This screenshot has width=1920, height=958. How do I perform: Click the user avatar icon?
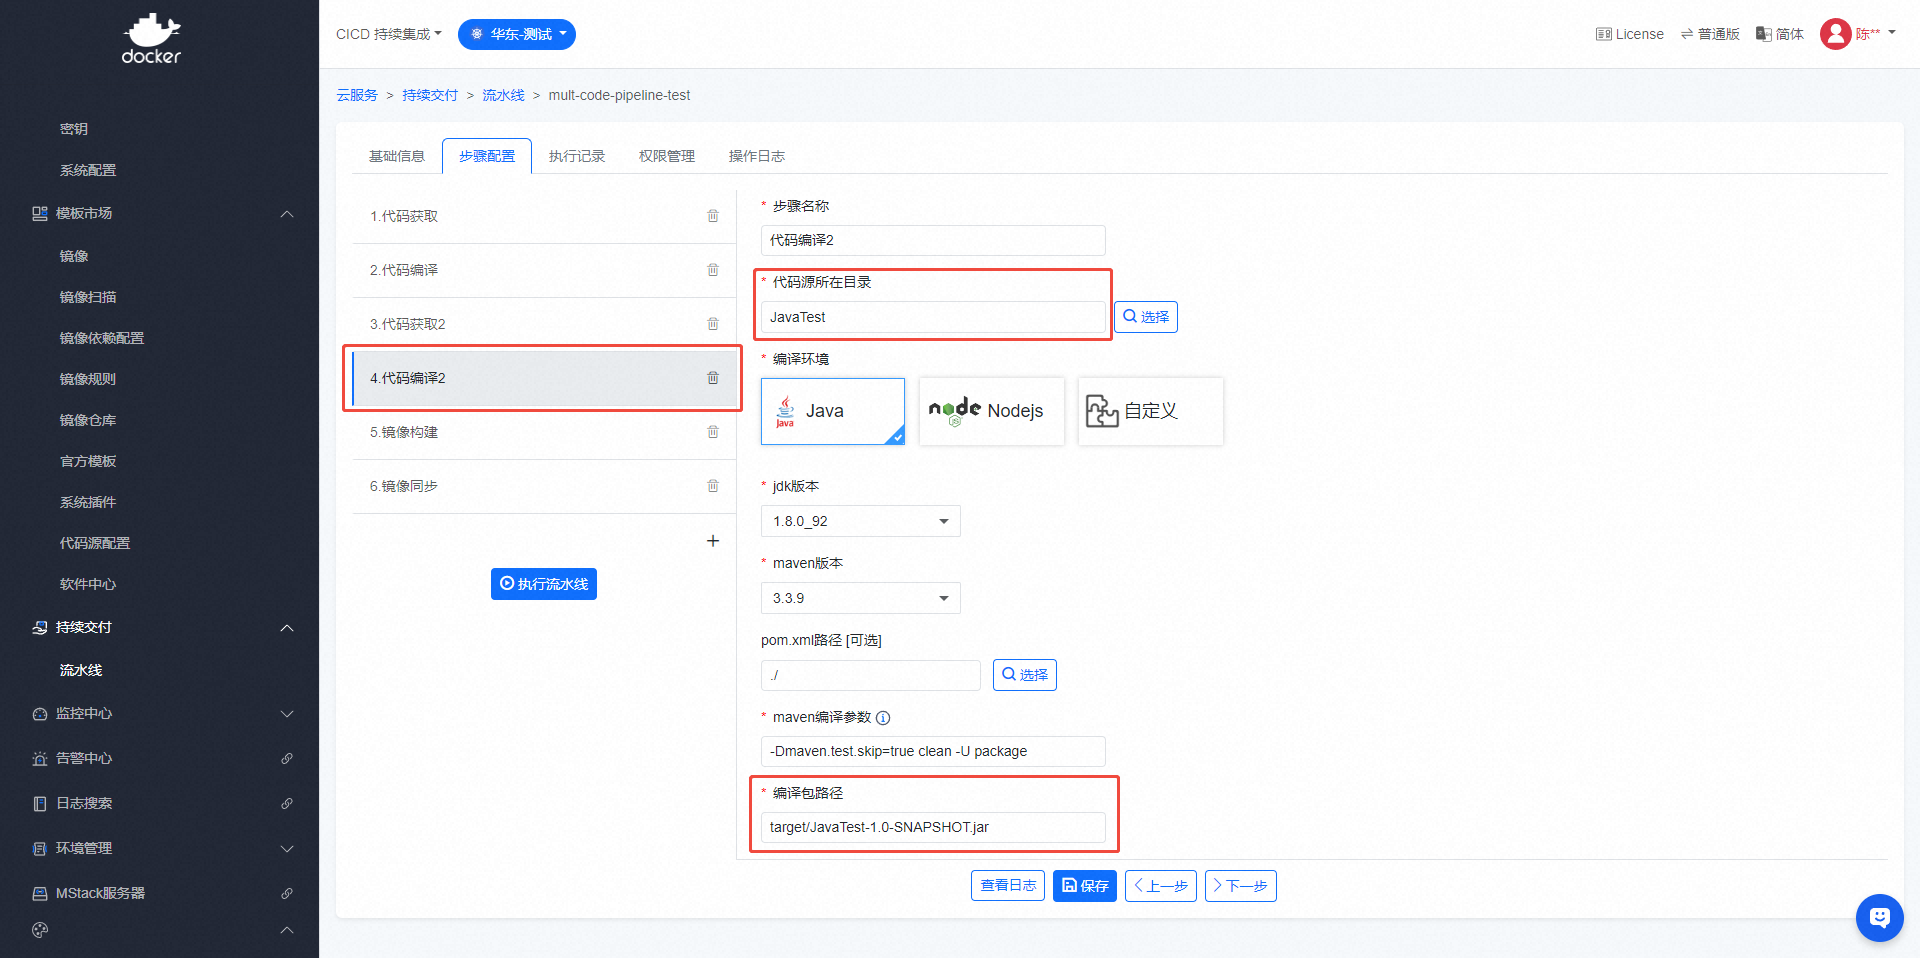1835,34
